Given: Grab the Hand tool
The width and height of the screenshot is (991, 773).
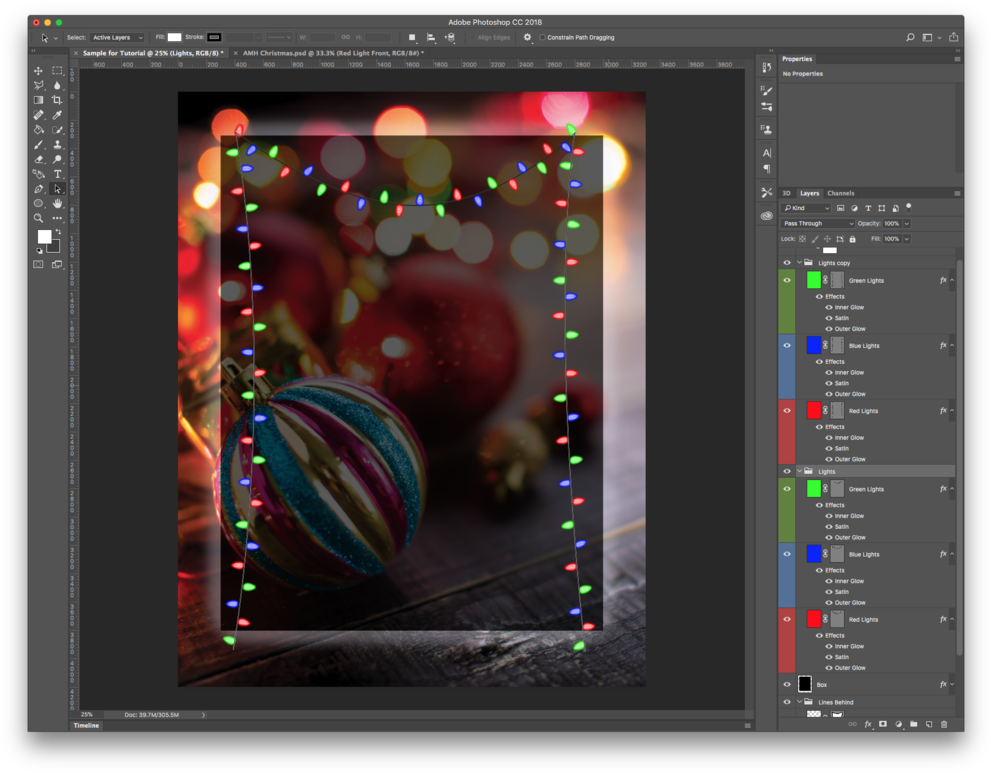Looking at the screenshot, I should (57, 202).
